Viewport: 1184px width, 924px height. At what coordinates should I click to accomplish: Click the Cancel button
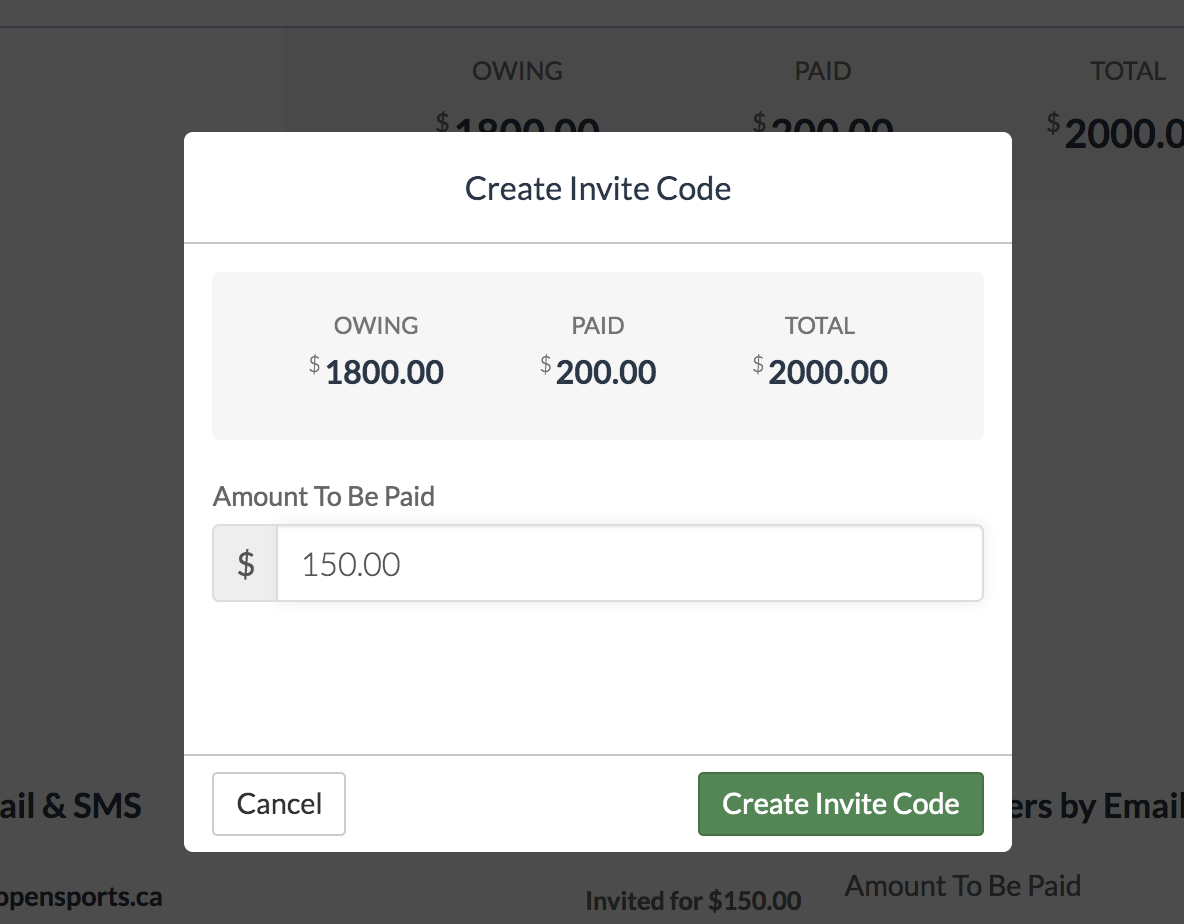(279, 804)
